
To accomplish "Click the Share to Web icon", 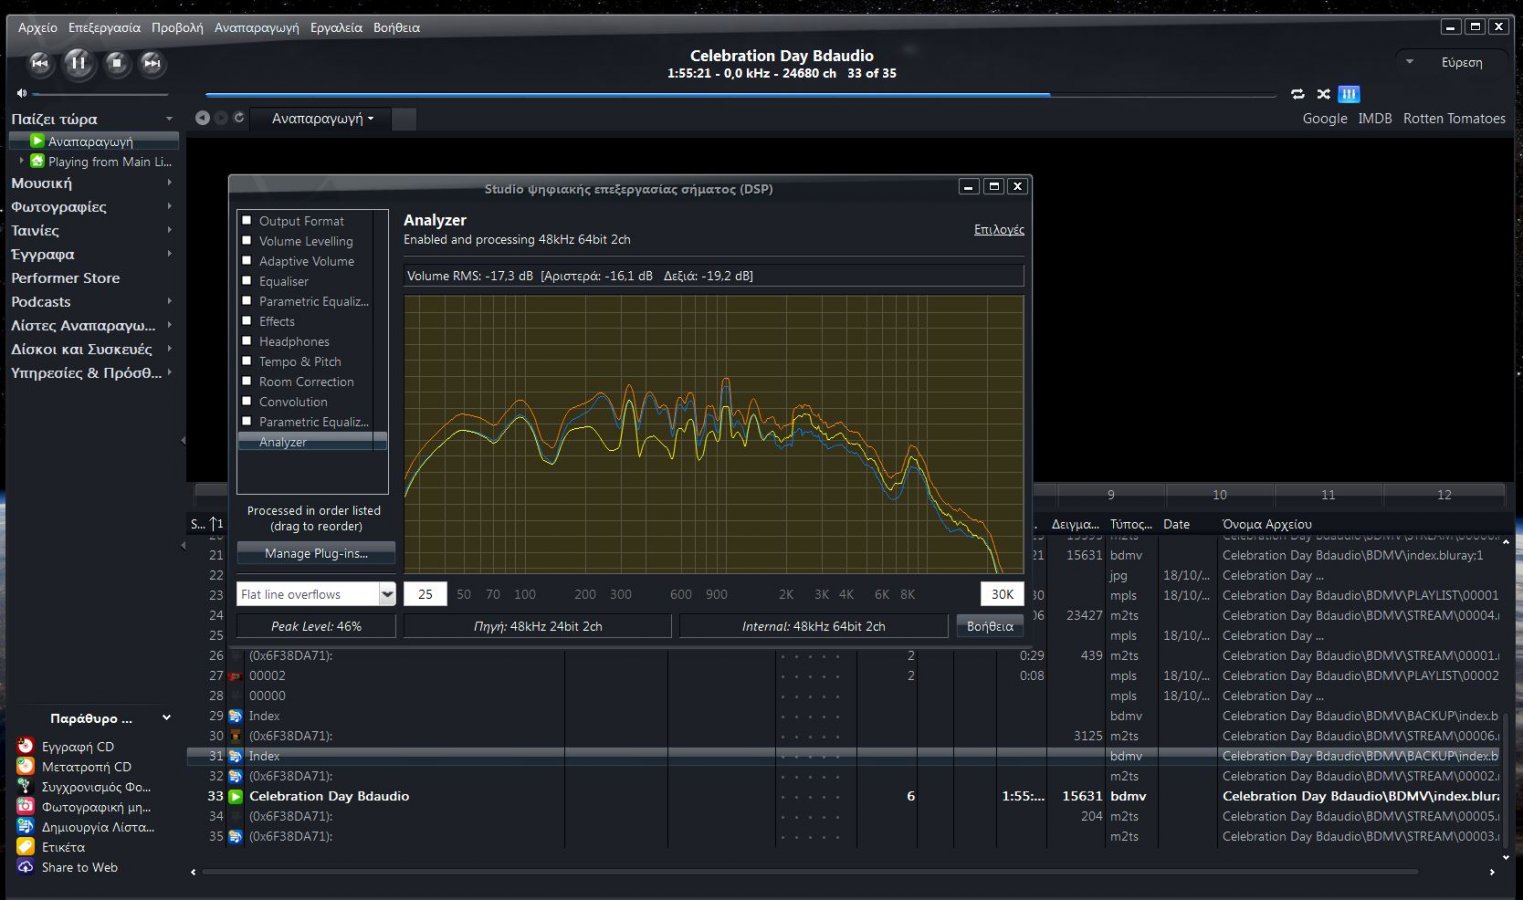I will click(x=26, y=867).
